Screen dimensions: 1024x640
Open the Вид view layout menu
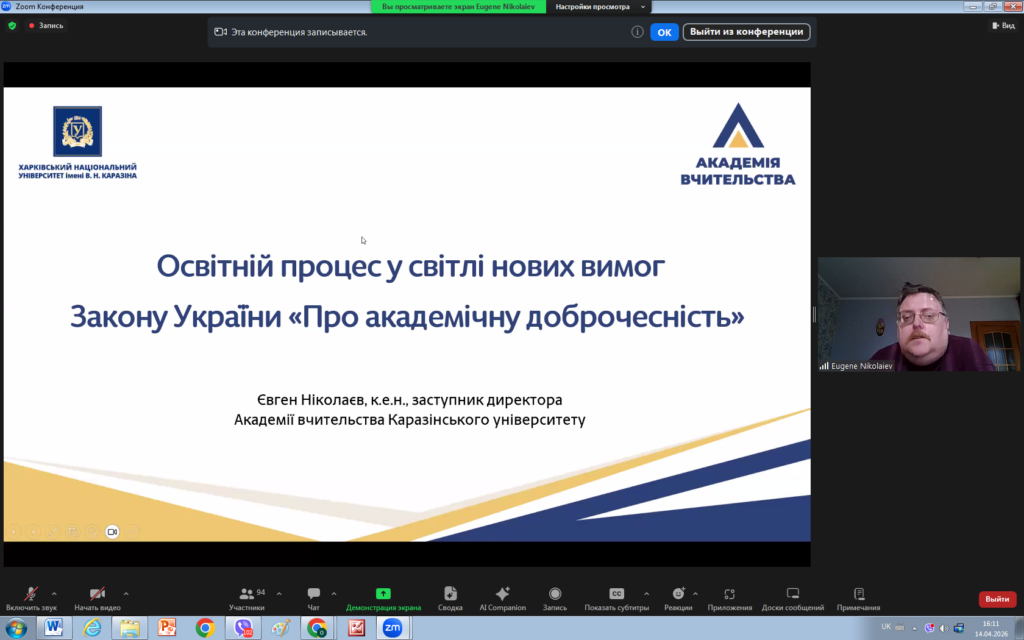[1002, 26]
